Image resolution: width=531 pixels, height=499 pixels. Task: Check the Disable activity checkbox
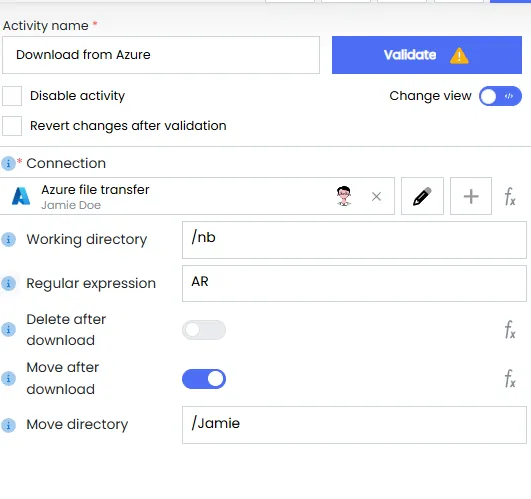(12, 96)
